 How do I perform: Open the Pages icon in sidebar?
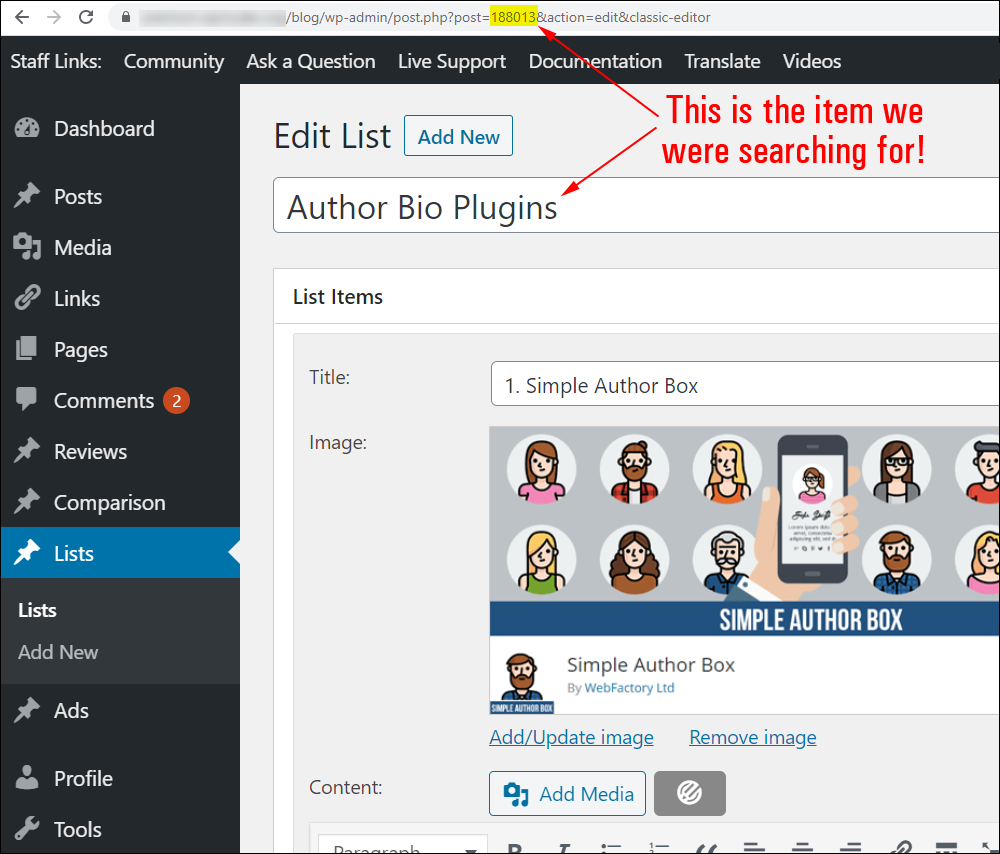[x=27, y=349]
